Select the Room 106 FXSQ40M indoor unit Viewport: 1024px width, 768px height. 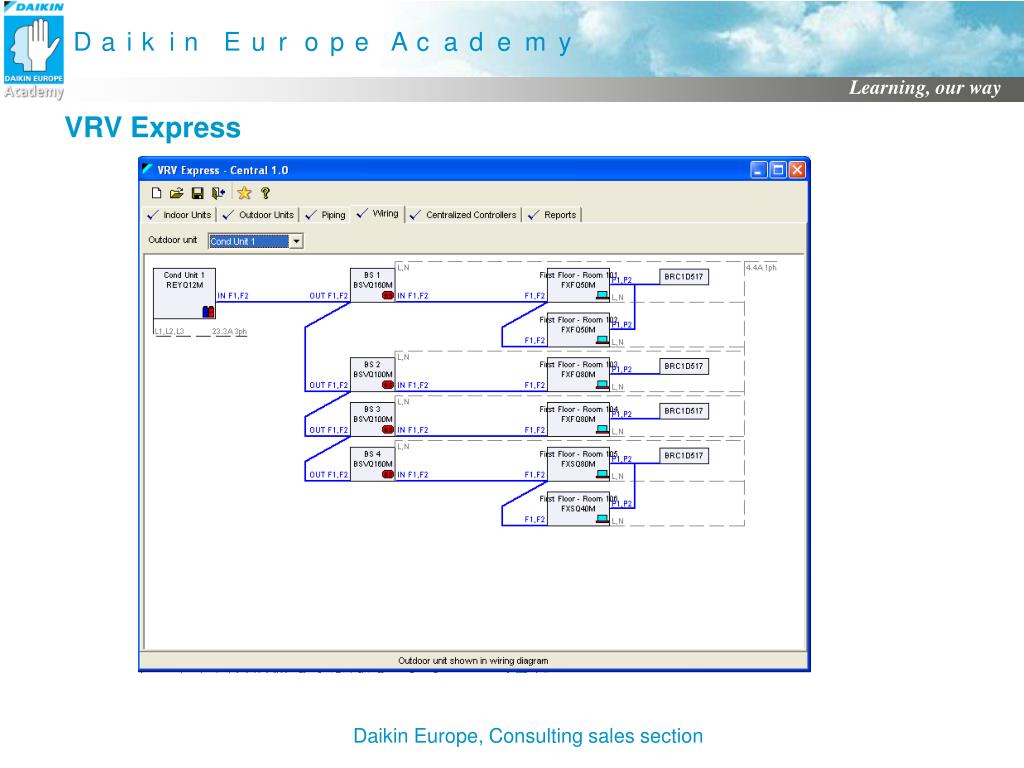point(578,508)
